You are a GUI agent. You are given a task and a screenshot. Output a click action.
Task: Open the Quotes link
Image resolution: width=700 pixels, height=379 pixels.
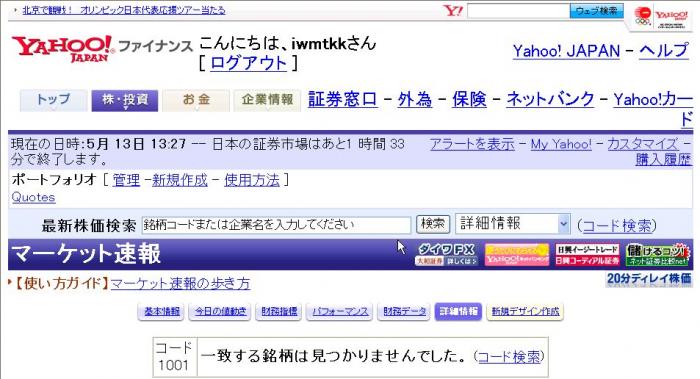[x=33, y=197]
